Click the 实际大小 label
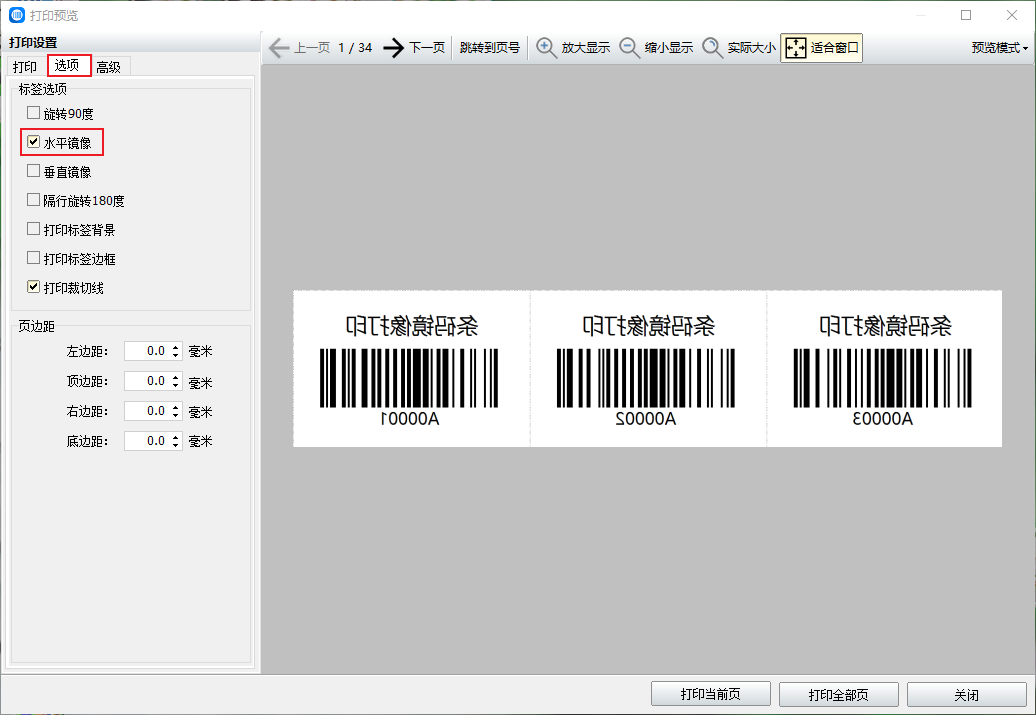The image size is (1036, 715). tap(752, 48)
